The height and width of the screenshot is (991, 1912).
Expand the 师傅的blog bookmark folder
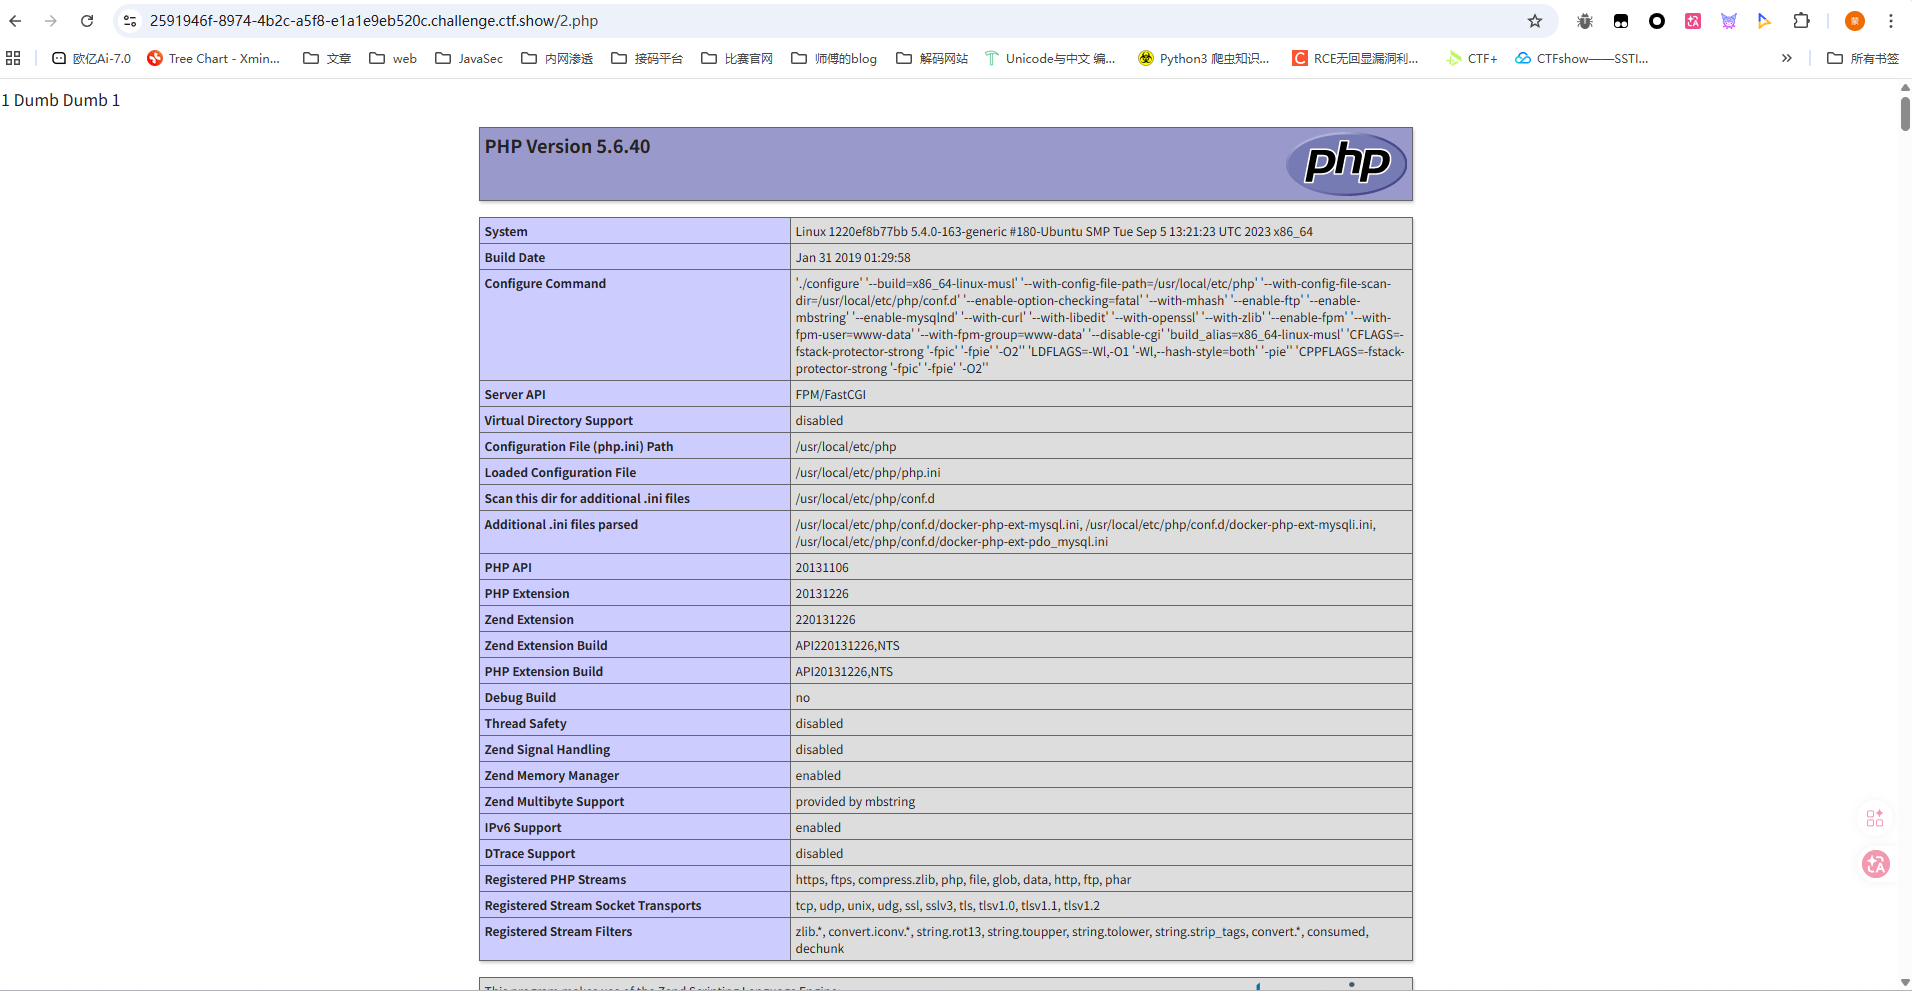coord(834,58)
